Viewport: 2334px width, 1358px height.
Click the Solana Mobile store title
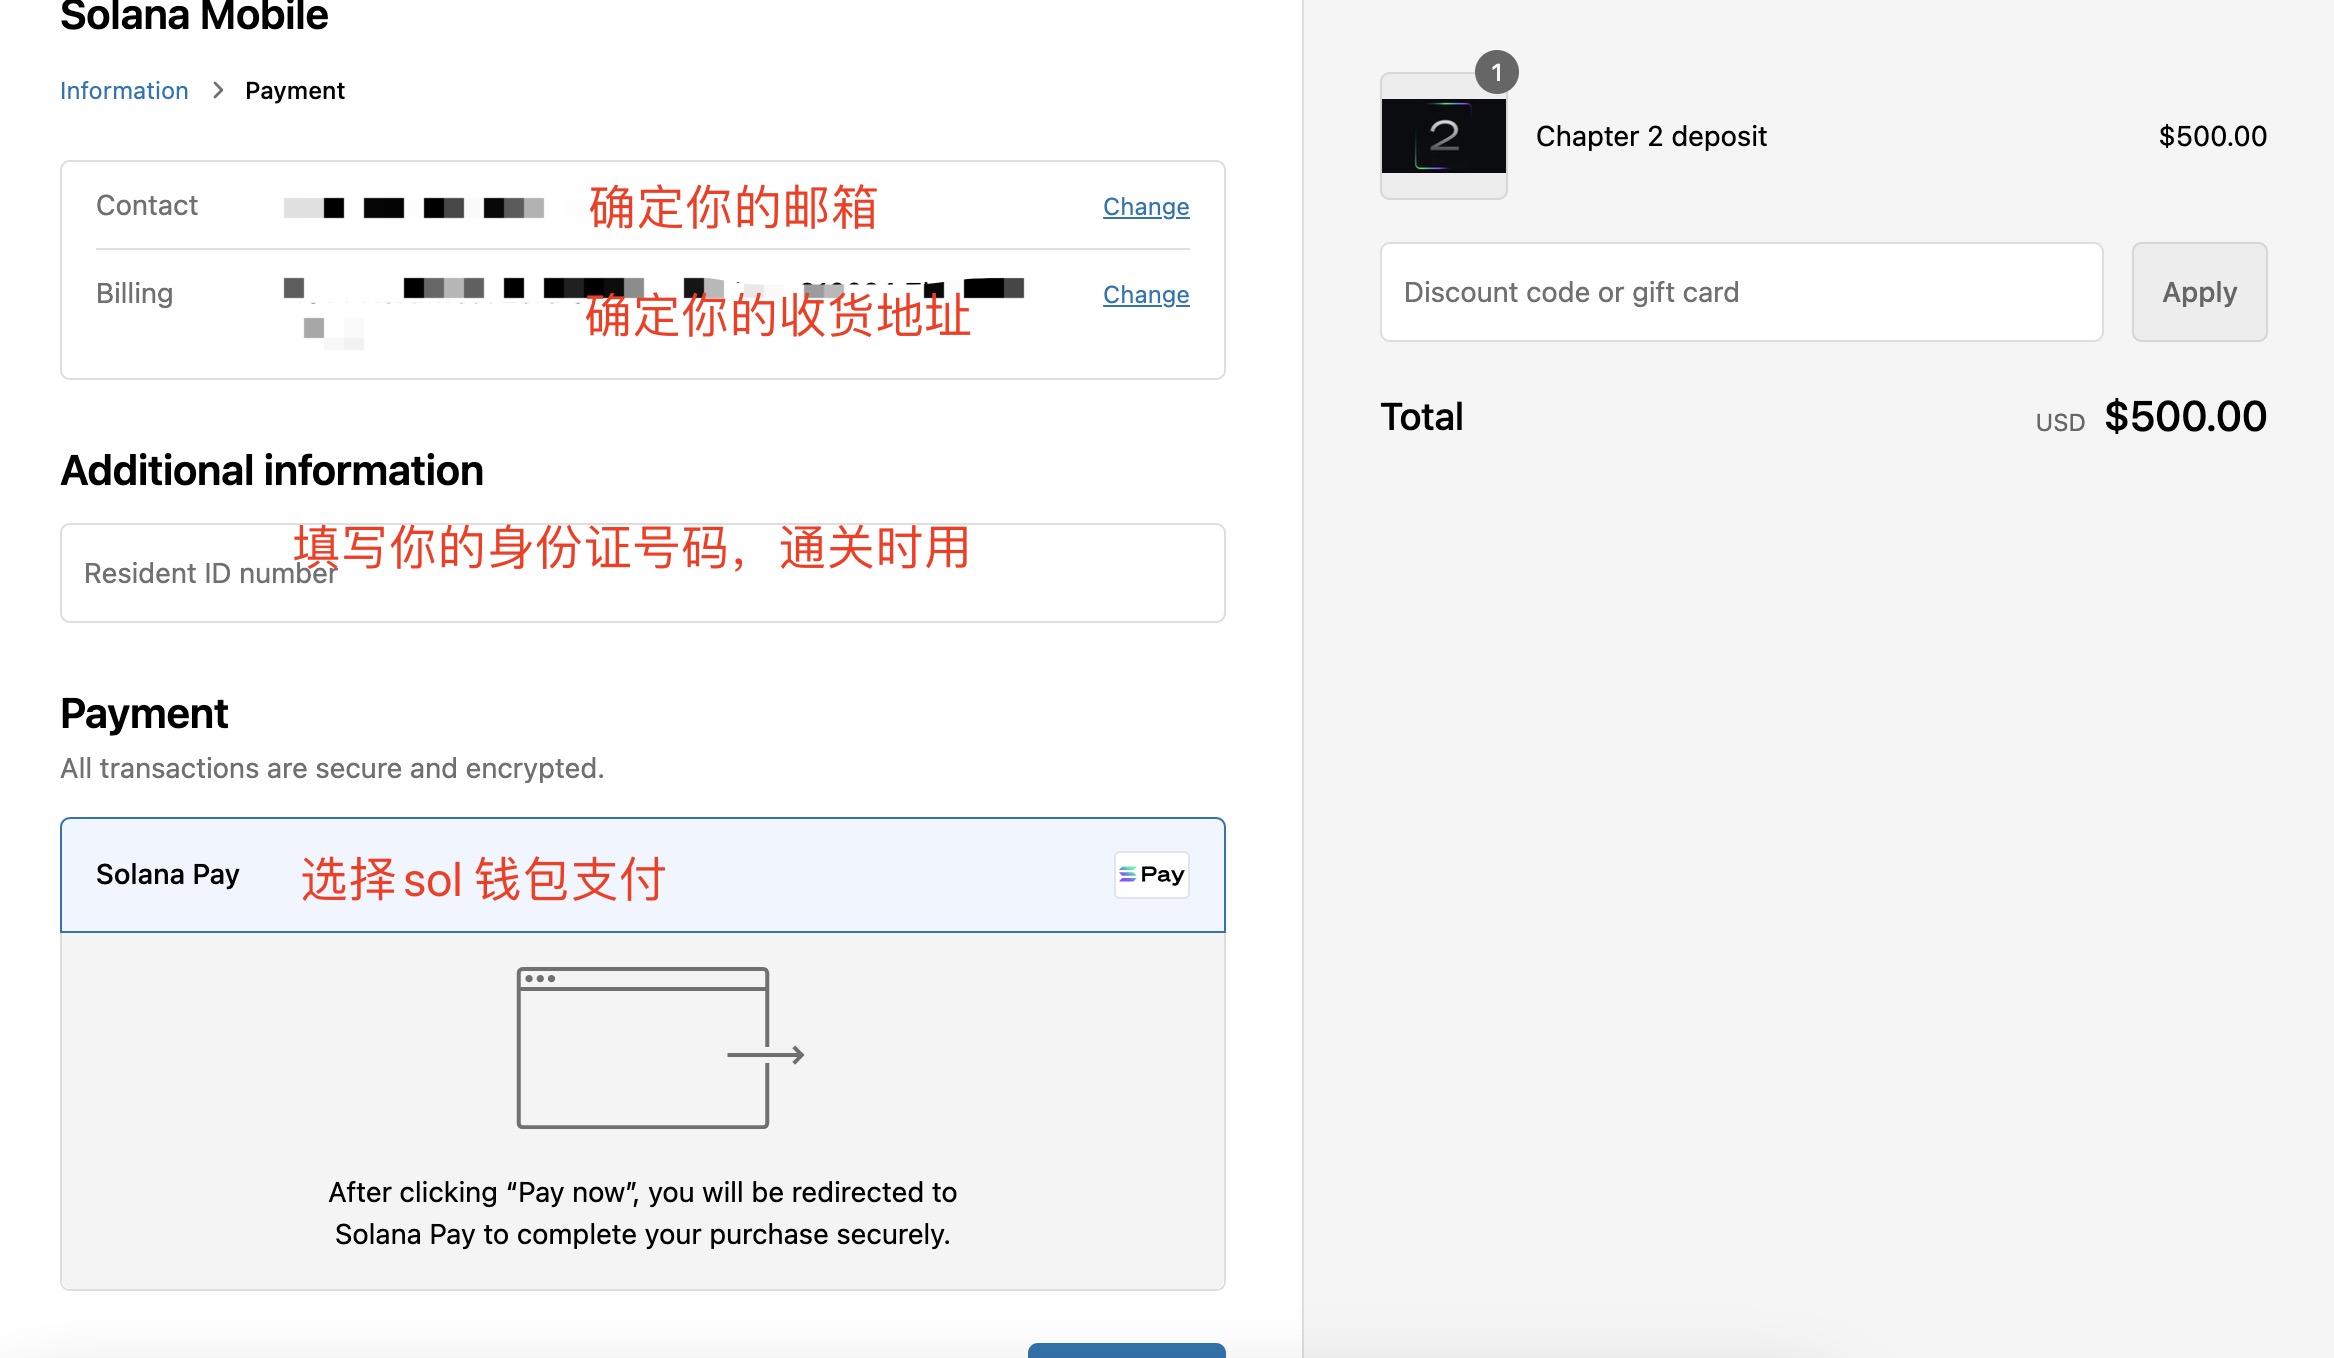click(x=194, y=16)
